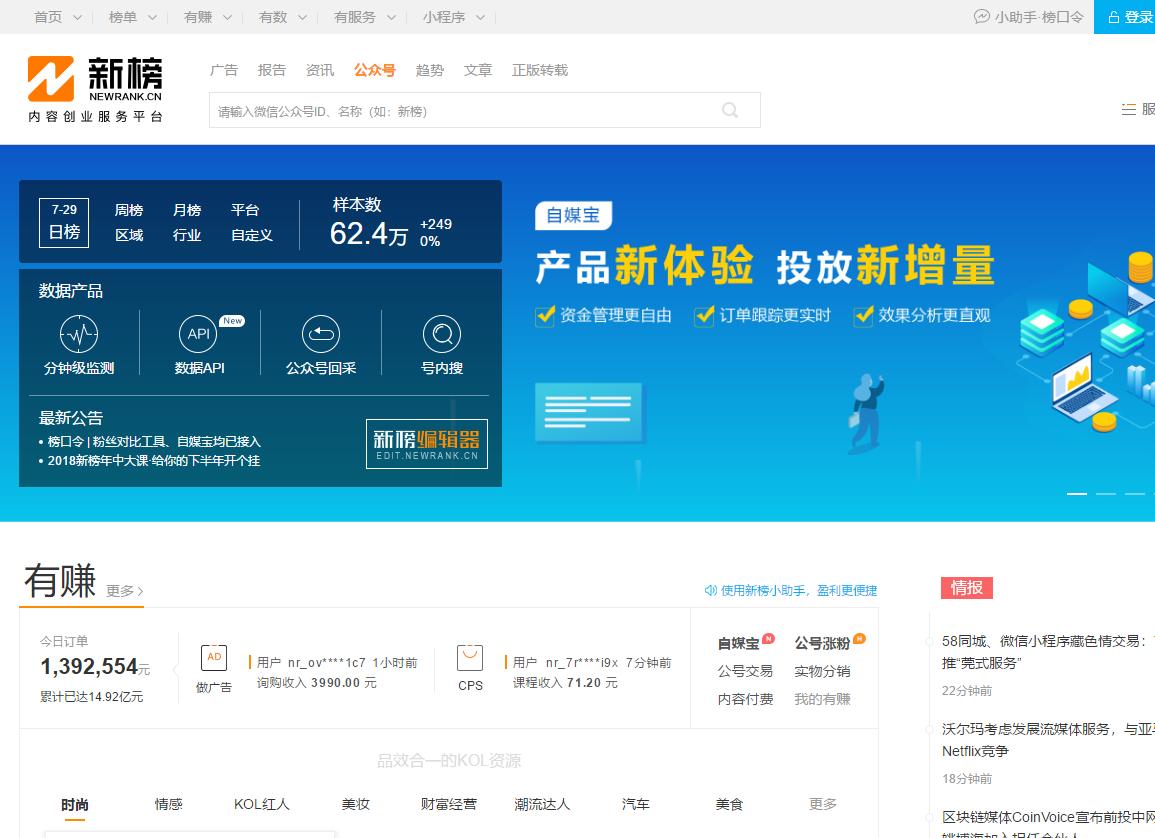The image size is (1155, 838).
Task: Expand the 小程序 dropdown
Action: pos(452,16)
